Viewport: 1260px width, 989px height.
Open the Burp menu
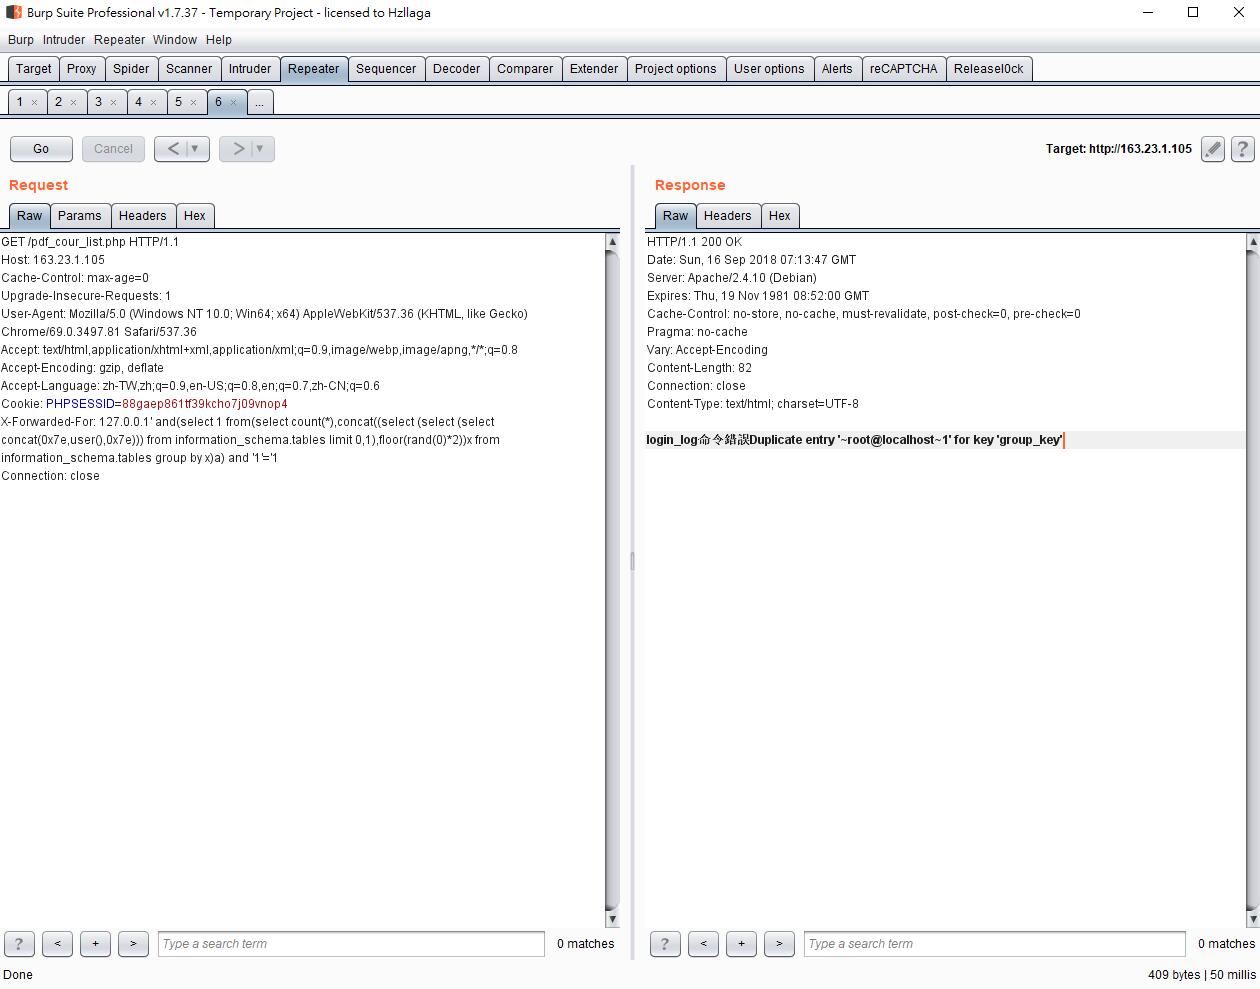pyautogui.click(x=21, y=40)
